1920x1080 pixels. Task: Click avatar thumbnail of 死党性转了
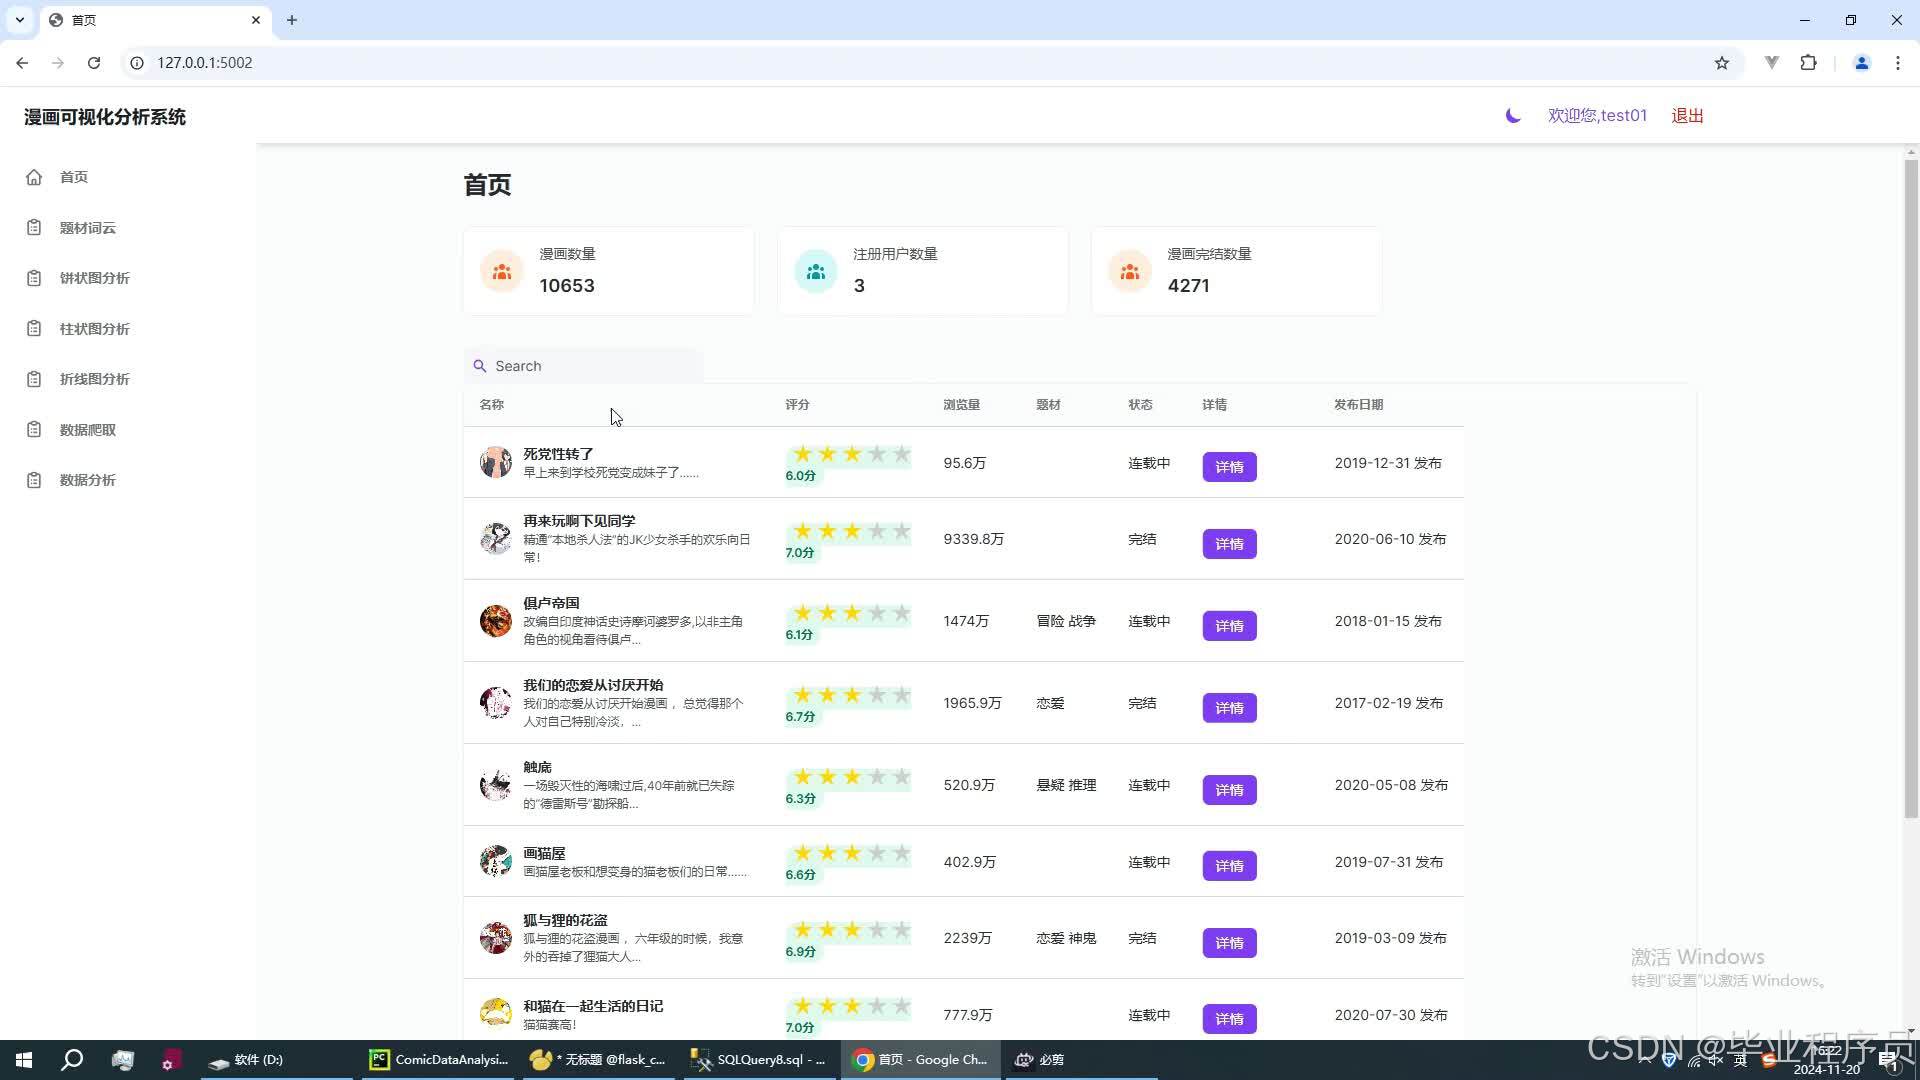click(496, 462)
